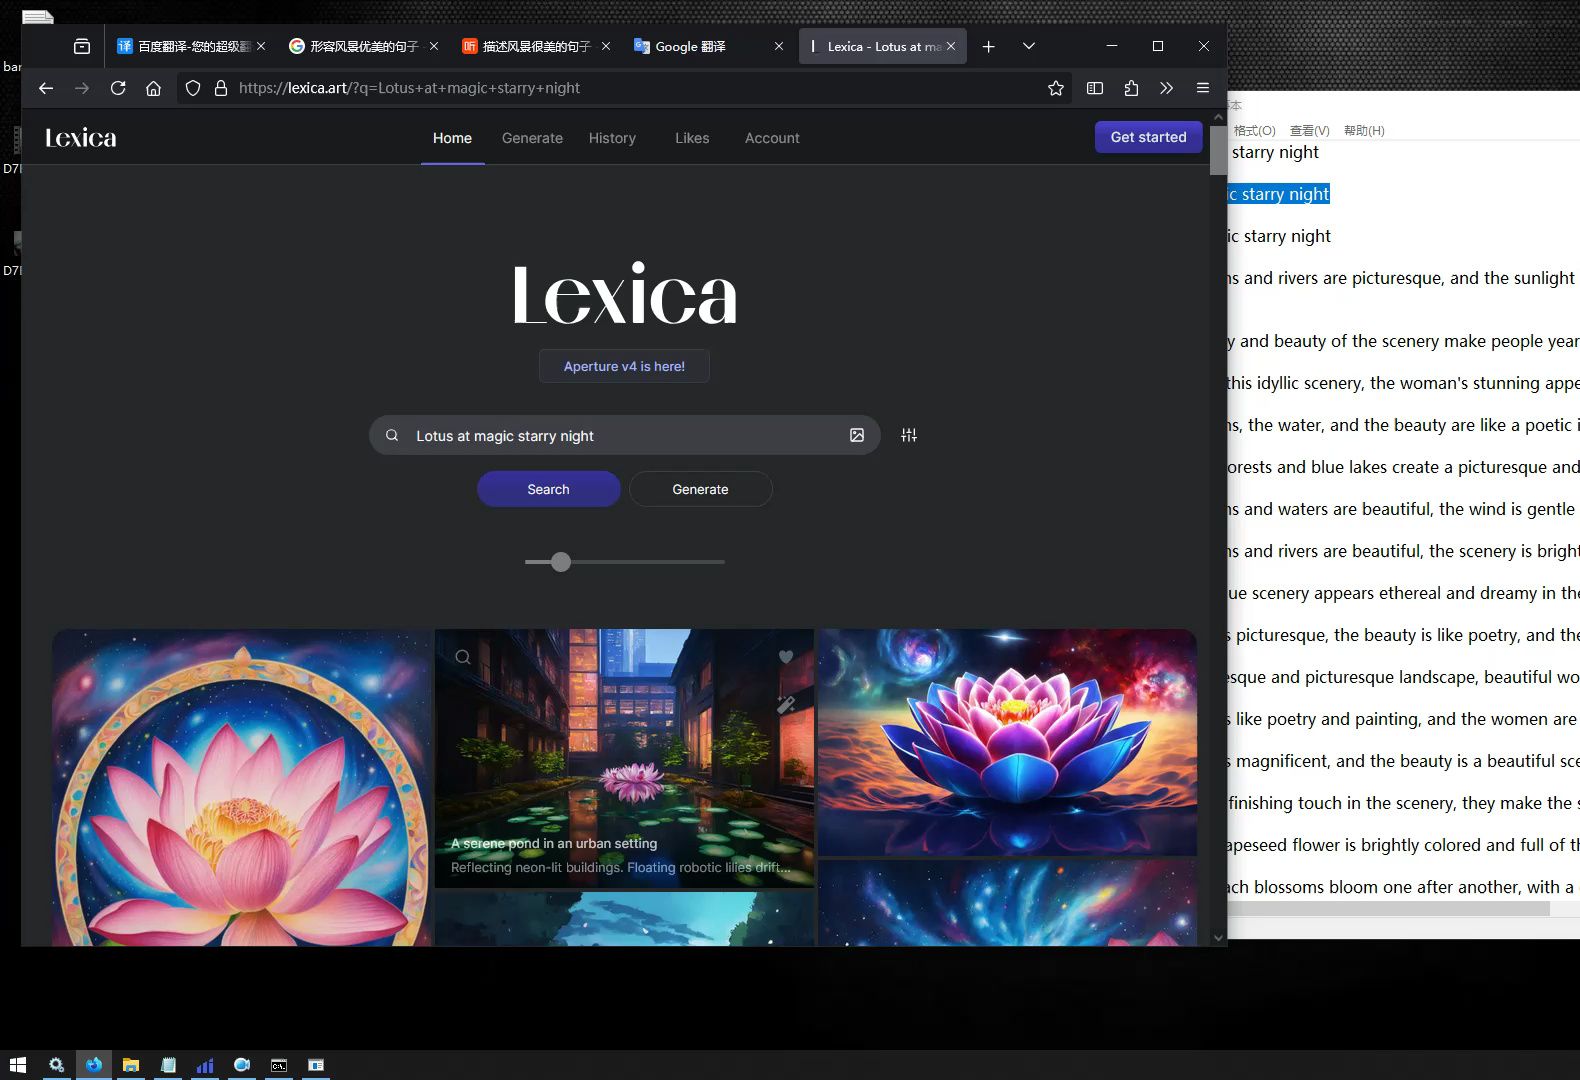Reload the Lexica page
The height and width of the screenshot is (1080, 1580).
118,88
